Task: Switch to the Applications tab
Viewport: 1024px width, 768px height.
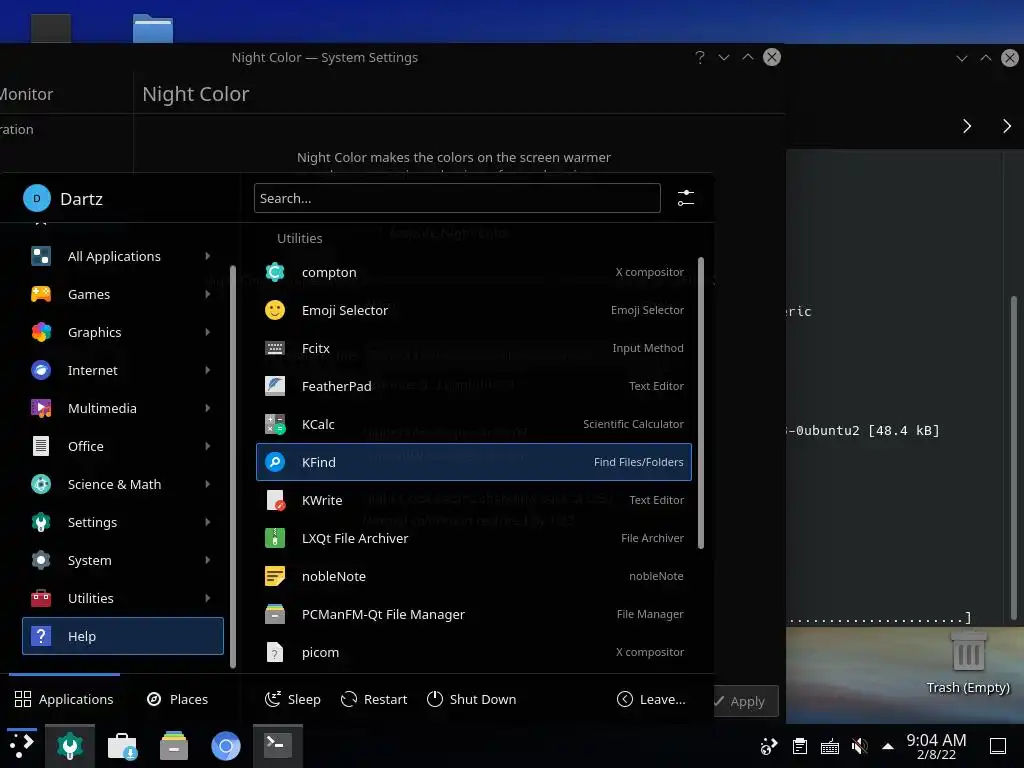Action: tap(64, 699)
